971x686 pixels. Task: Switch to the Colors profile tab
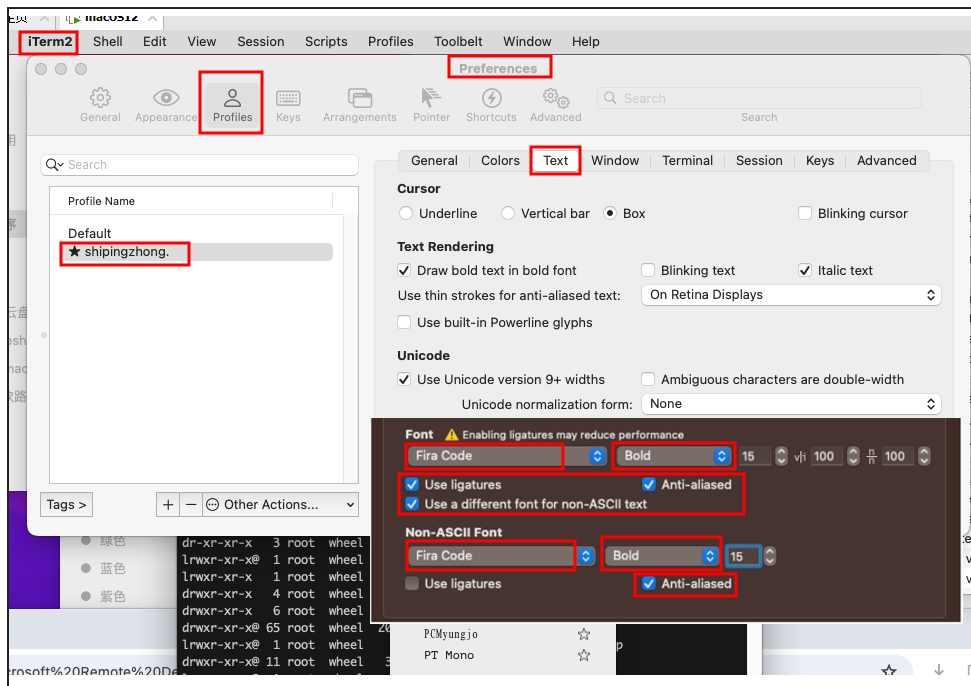tap(500, 161)
